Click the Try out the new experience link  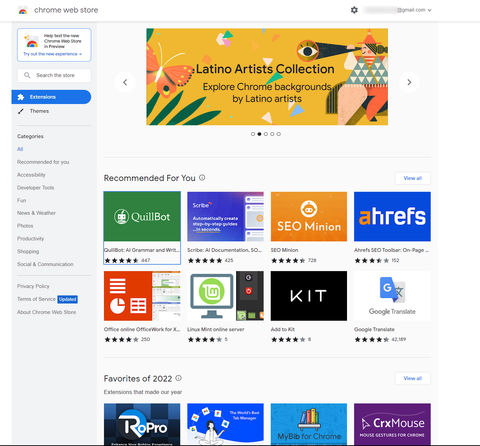[x=52, y=54]
